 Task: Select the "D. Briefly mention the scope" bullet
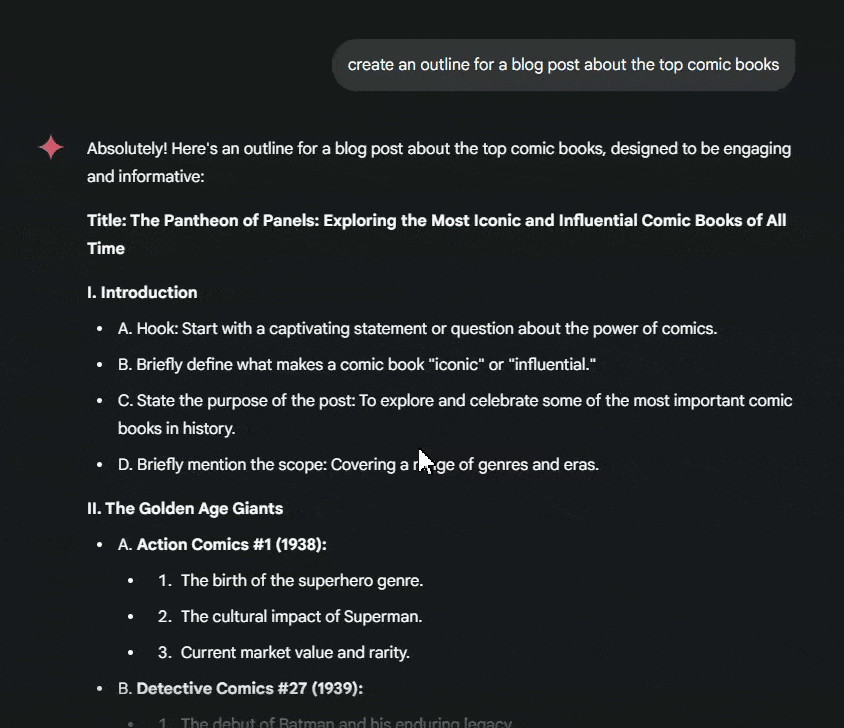pos(358,465)
